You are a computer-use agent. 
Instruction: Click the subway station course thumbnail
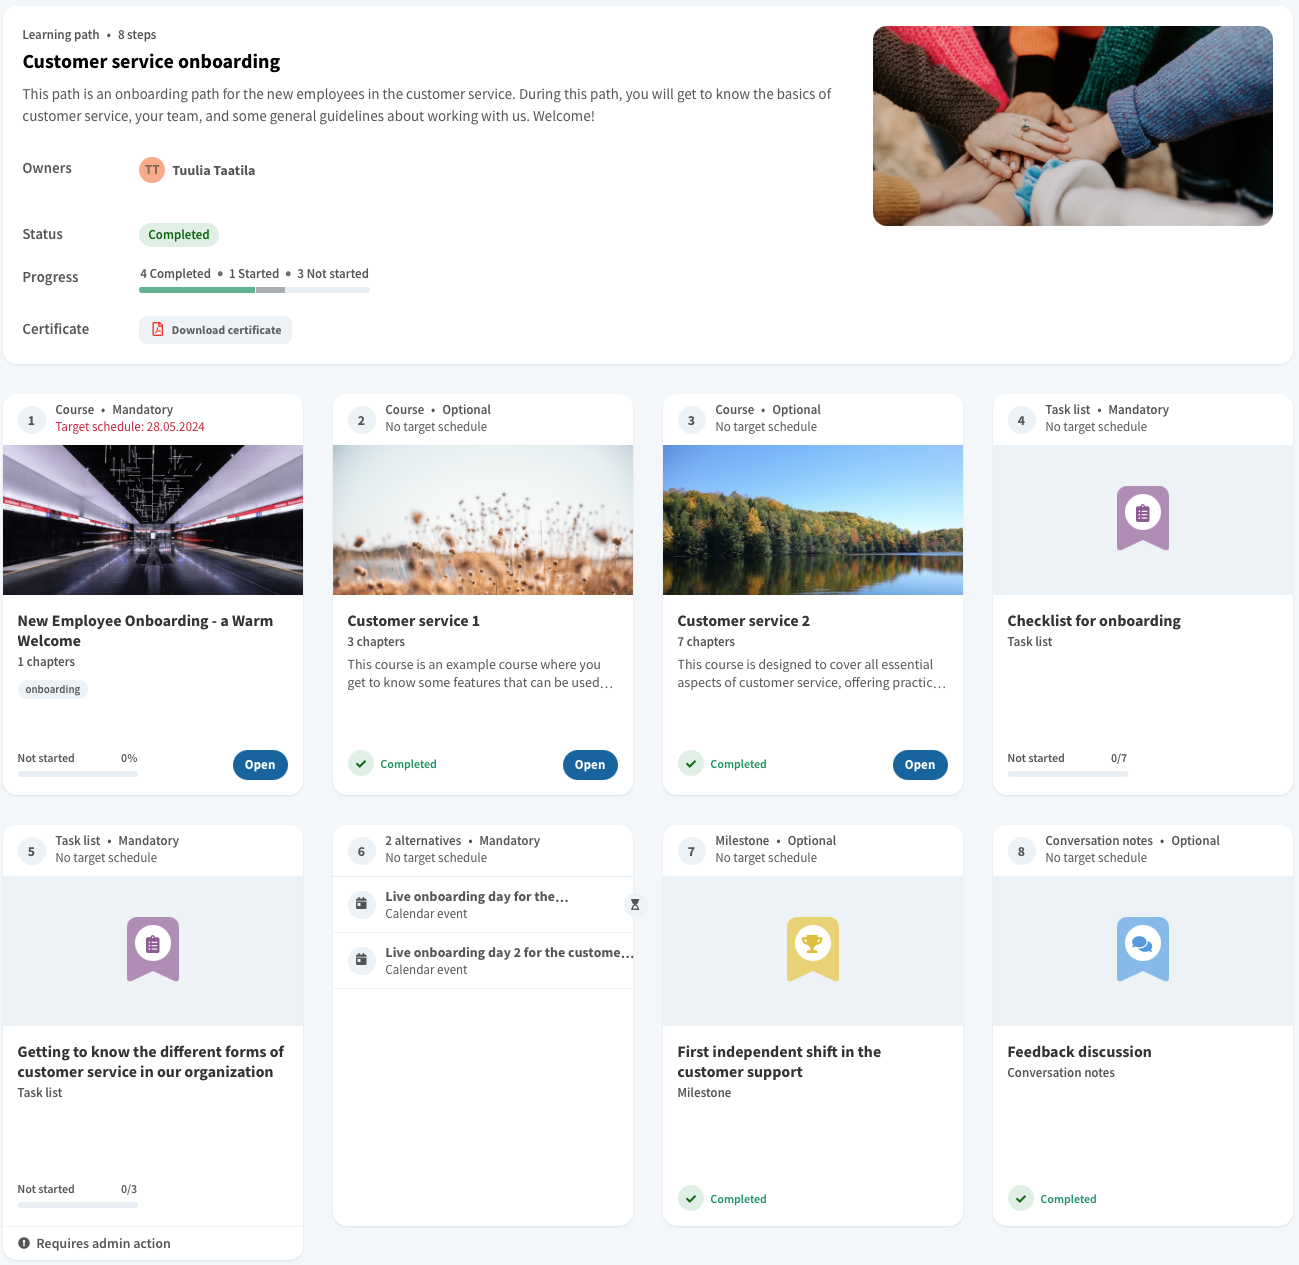click(x=153, y=520)
